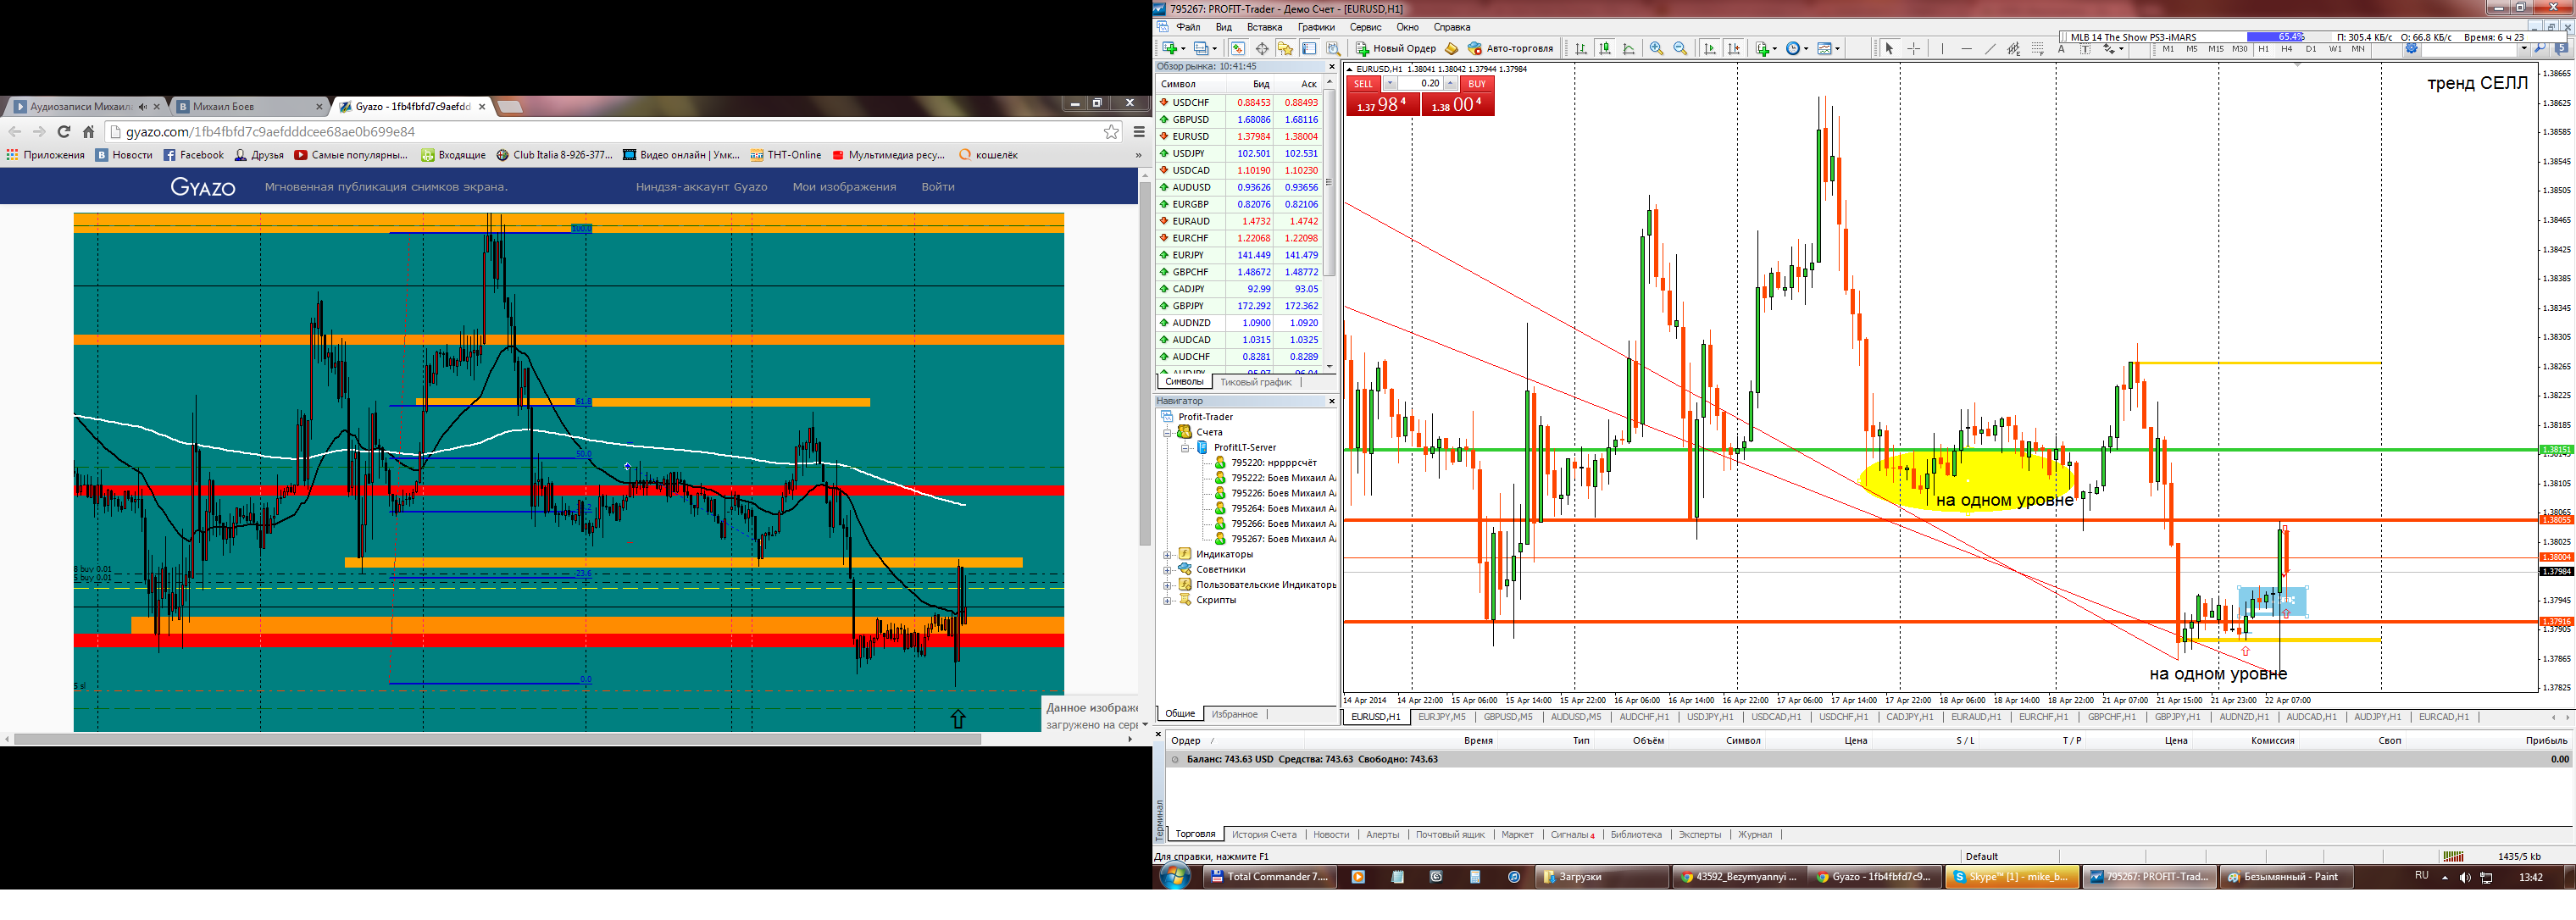Screen dimensions: 2576x920
Task: Open the Вставка menu
Action: point(1265,27)
